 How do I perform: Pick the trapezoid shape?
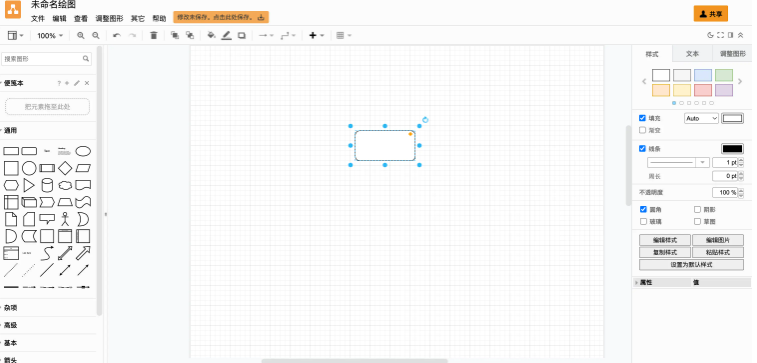pos(65,202)
